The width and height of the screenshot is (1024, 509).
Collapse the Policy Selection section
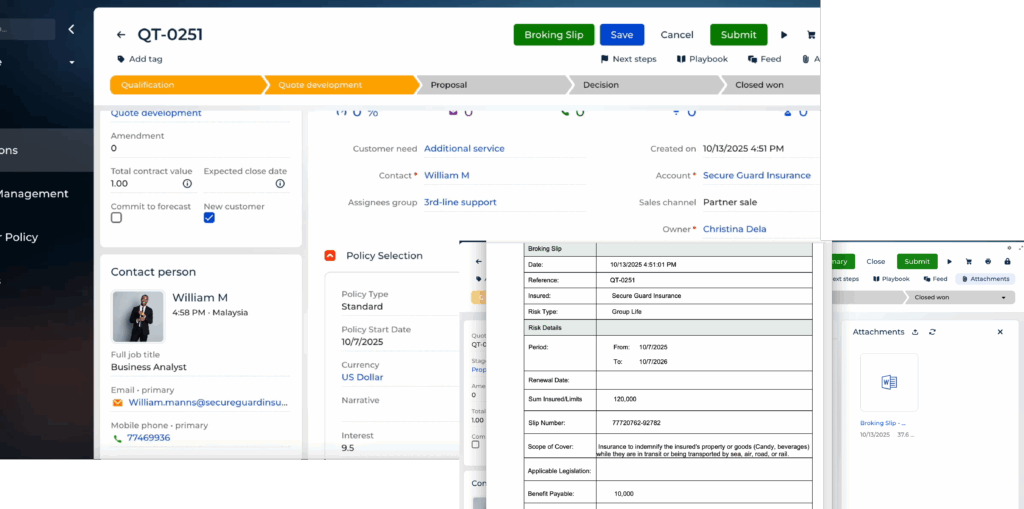(x=330, y=256)
